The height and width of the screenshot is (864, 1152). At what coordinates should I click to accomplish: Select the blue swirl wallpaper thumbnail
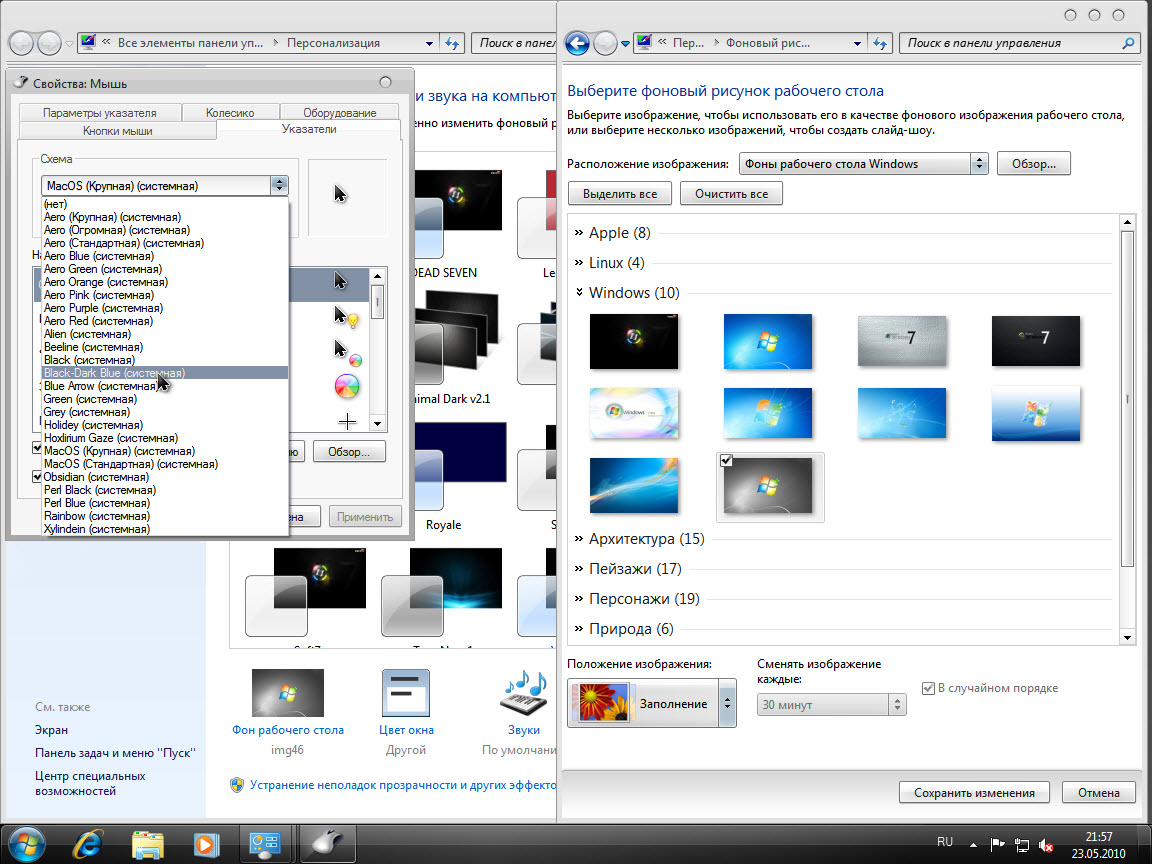pyautogui.click(x=634, y=484)
